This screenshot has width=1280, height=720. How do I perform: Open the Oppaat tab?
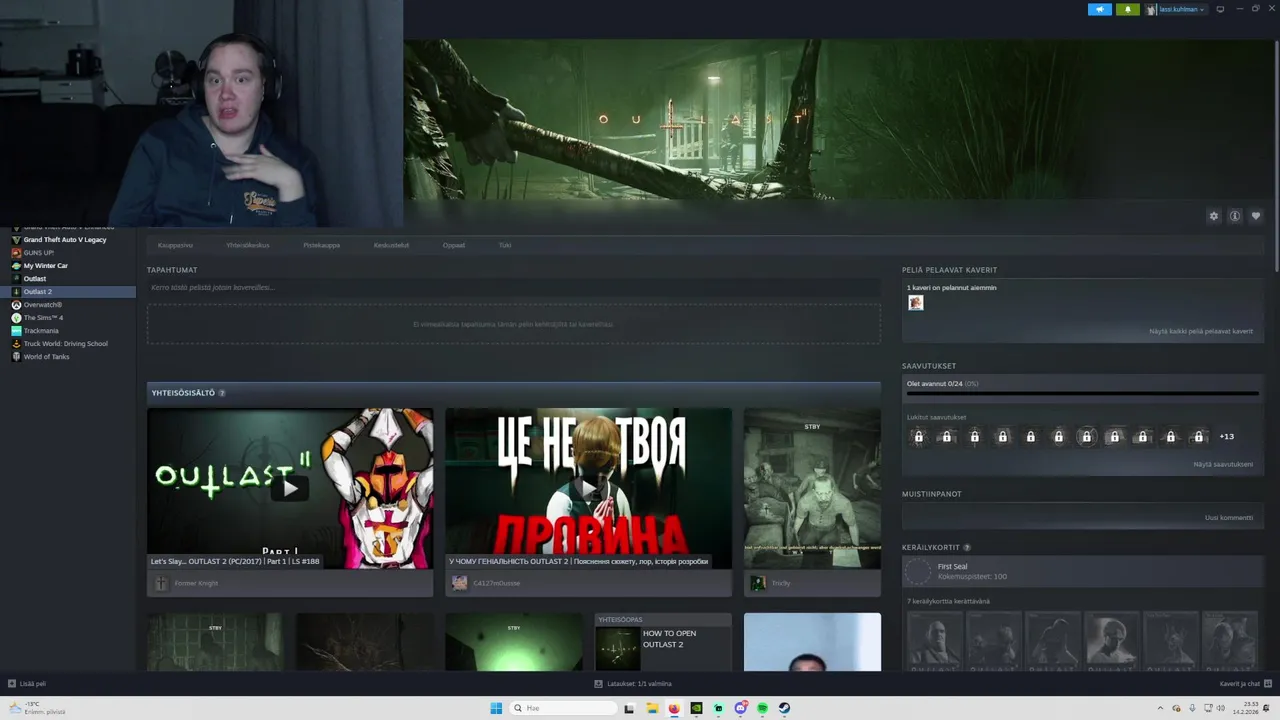454,245
